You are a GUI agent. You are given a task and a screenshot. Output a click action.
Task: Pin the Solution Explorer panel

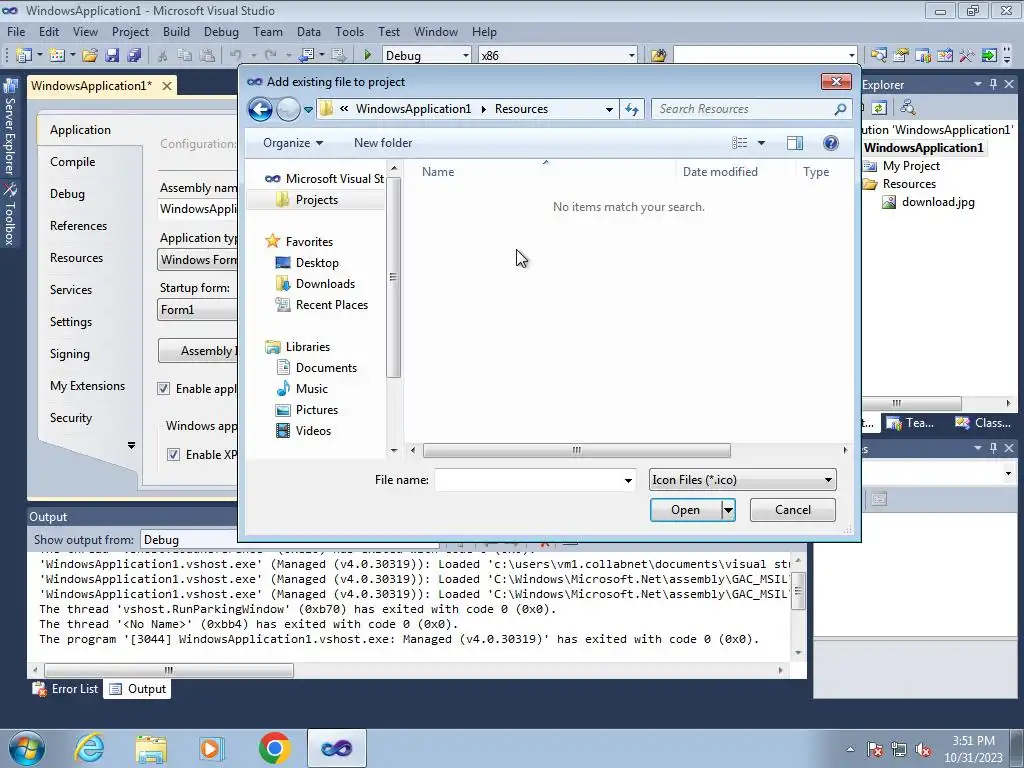point(993,84)
